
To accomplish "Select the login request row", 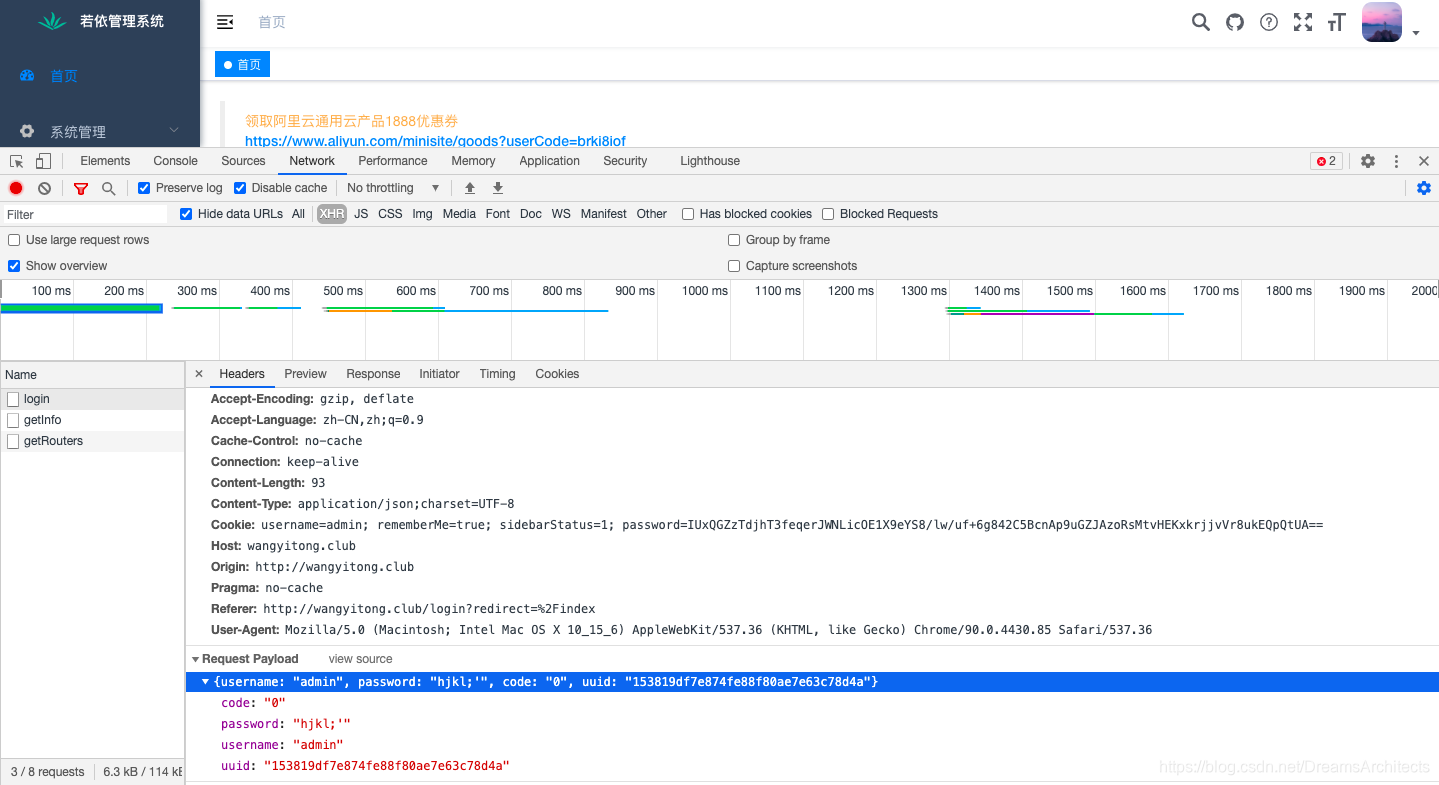I will click(92, 399).
